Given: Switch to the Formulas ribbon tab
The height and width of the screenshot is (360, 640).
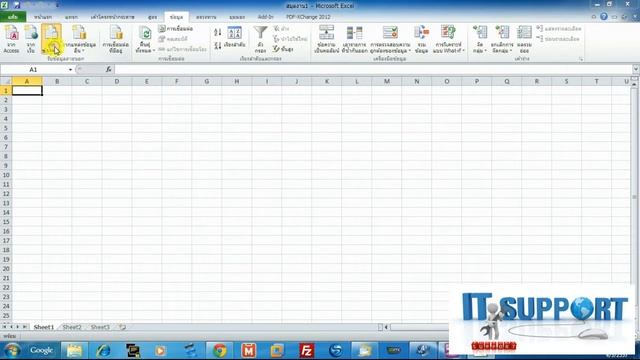Looking at the screenshot, I should click(153, 17).
